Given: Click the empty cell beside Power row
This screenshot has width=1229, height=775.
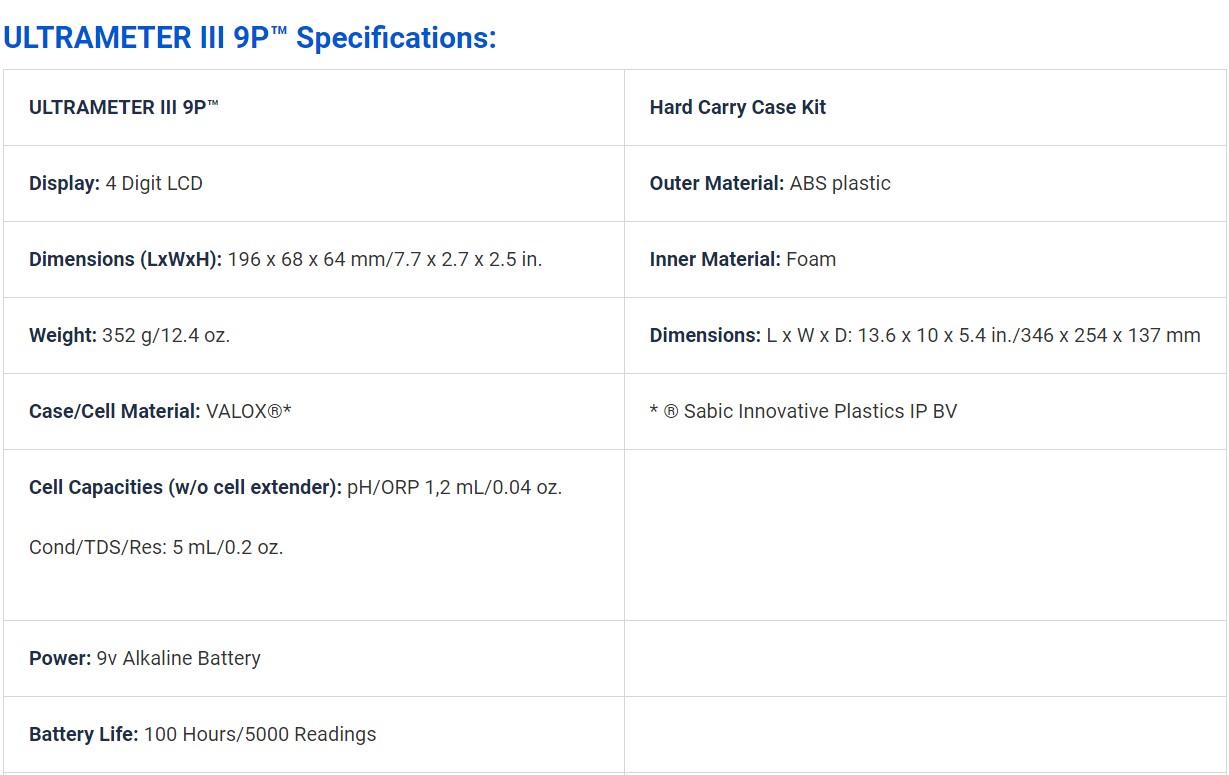Looking at the screenshot, I should tap(925, 659).
